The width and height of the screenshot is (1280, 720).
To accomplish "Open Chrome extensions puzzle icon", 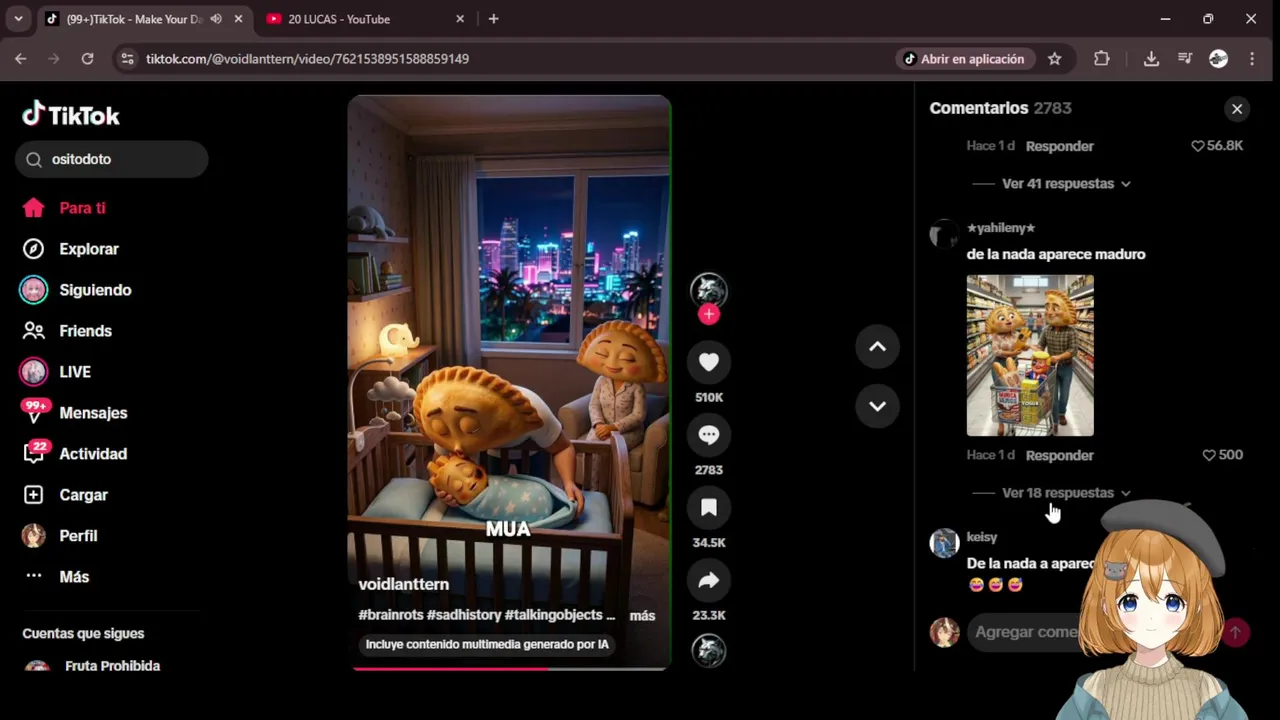I will point(1101,59).
